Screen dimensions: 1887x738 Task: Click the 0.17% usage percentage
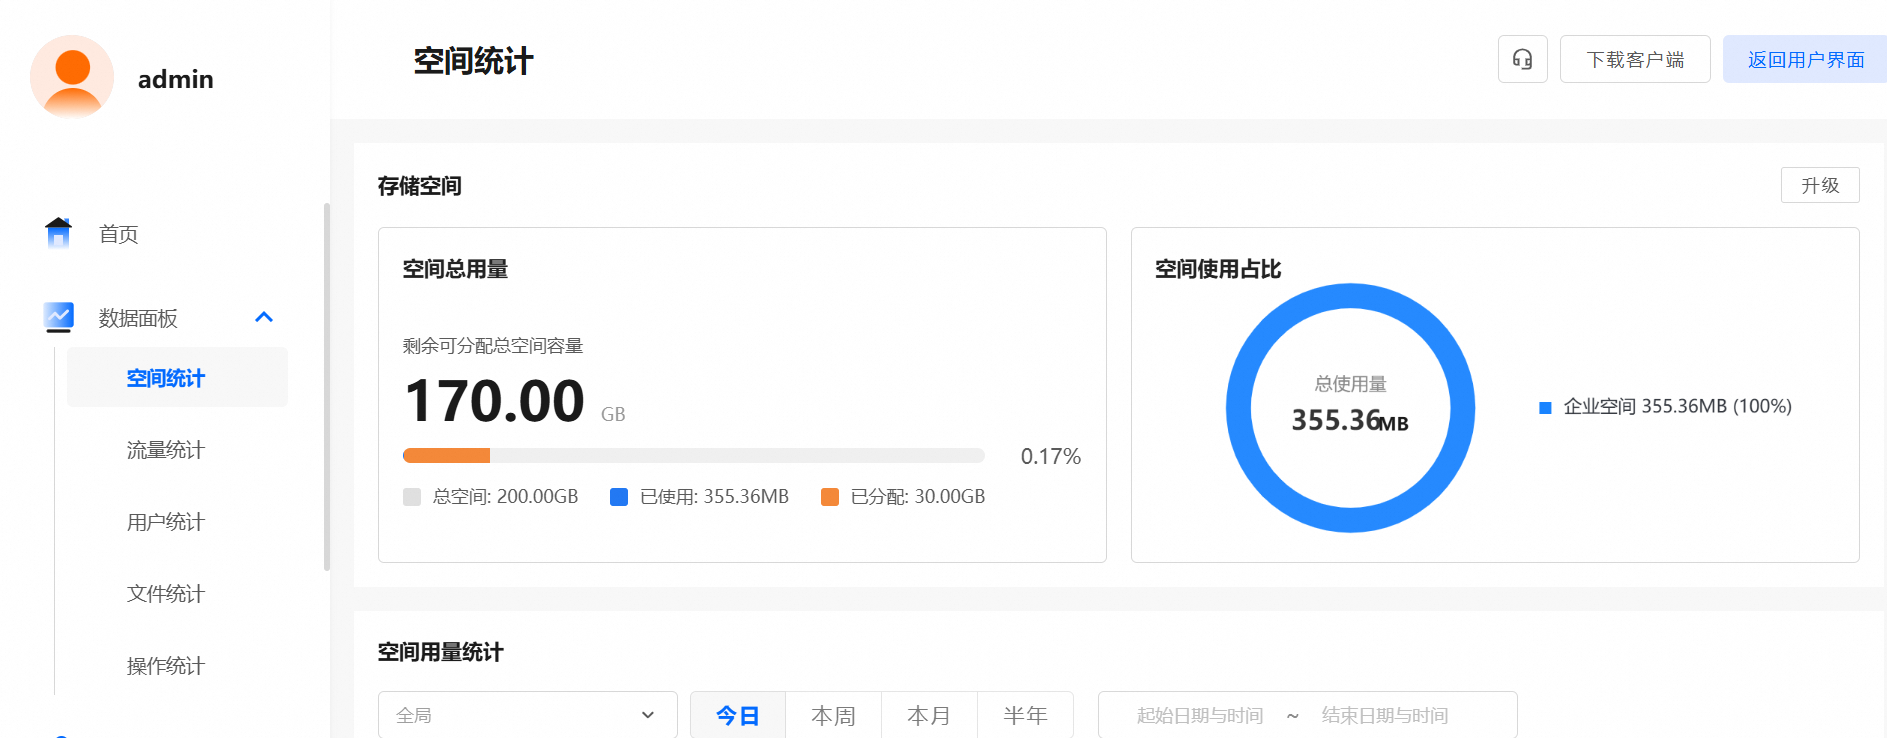(1051, 456)
